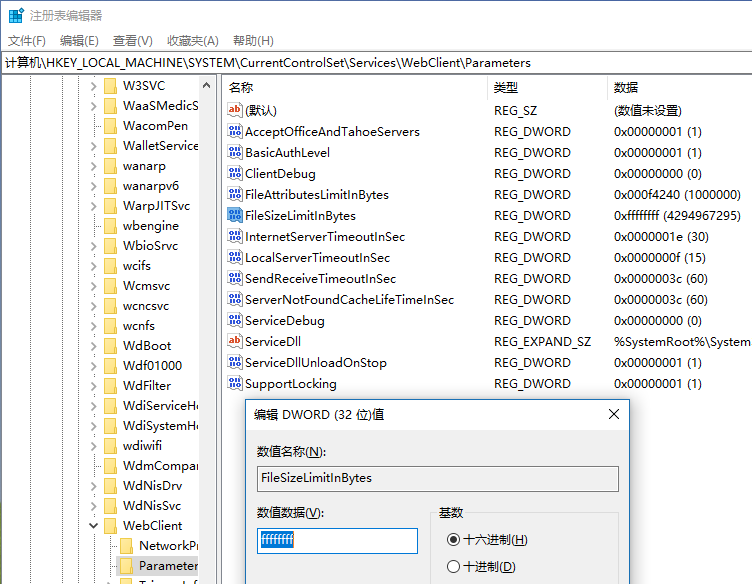
Task: Expand the WalletService tree node
Action: pyautogui.click(x=94, y=146)
